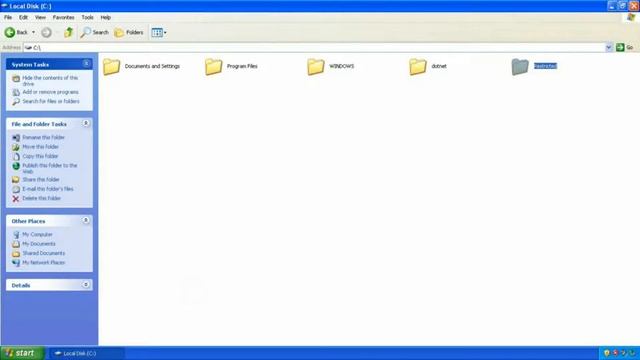This screenshot has height=360, width=640.
Task: Open My Network Places link
Action: [43, 262]
